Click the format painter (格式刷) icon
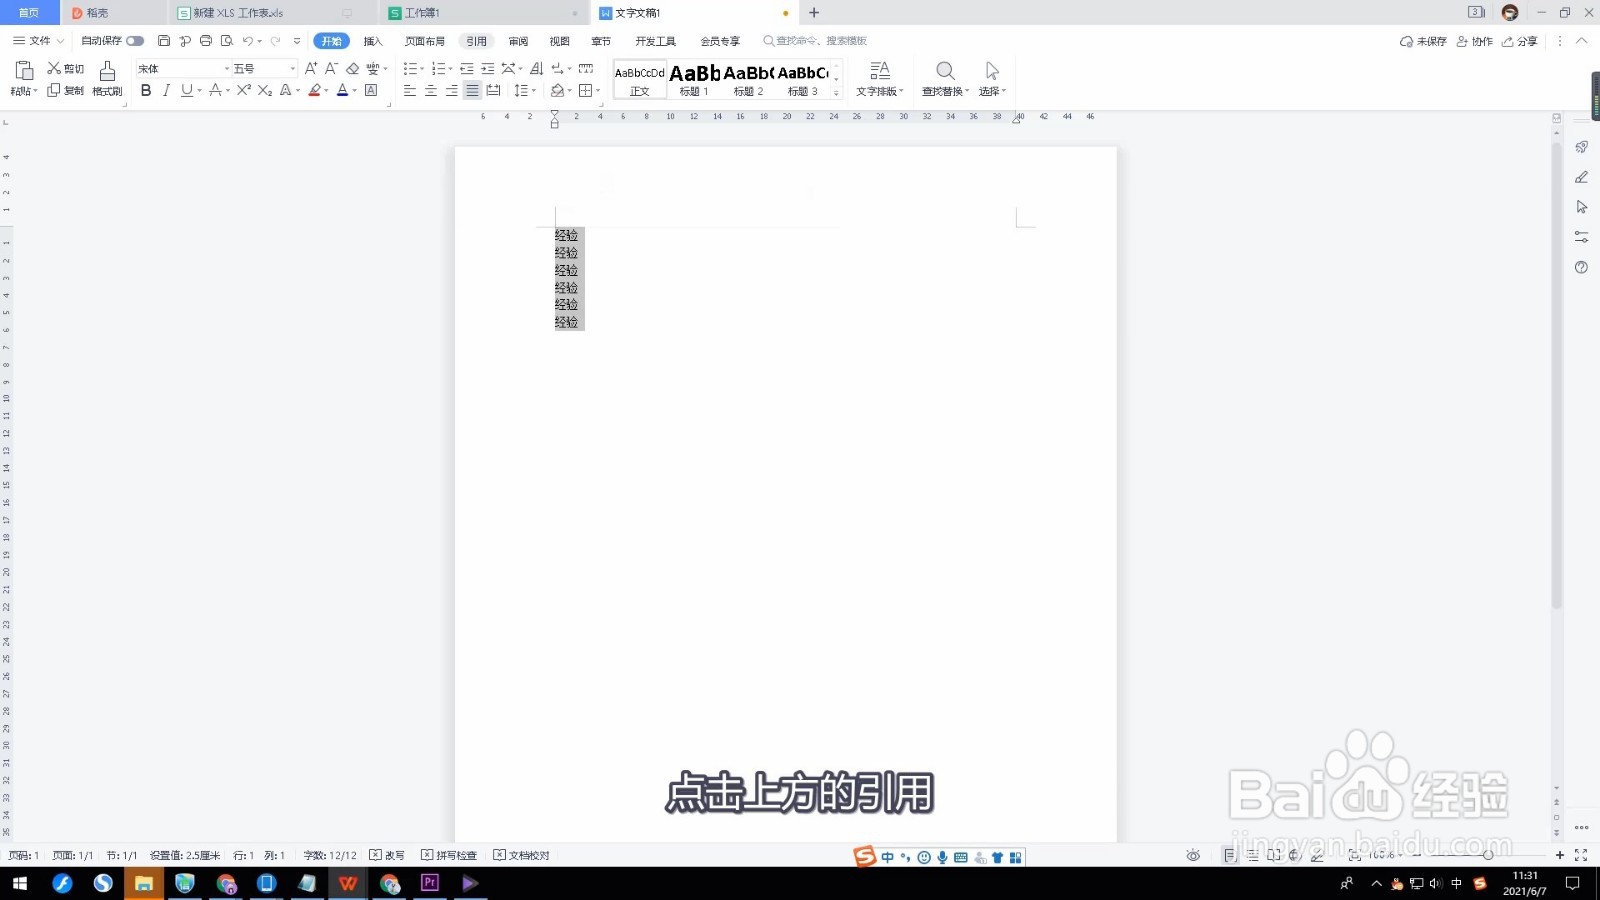 (106, 78)
